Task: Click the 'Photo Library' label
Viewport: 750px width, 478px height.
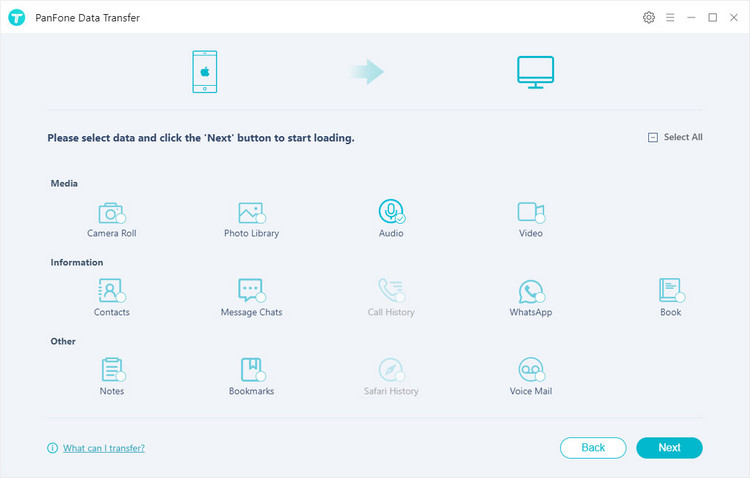Action: [252, 233]
